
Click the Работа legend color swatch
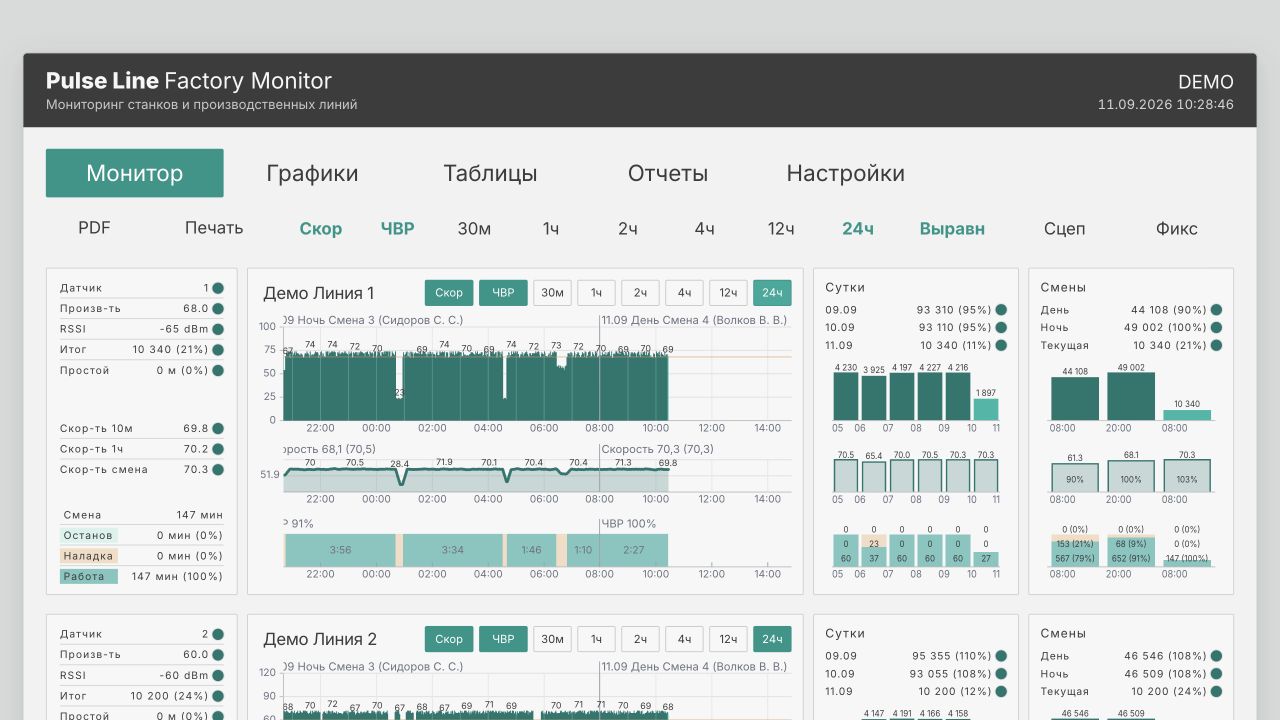(x=89, y=577)
